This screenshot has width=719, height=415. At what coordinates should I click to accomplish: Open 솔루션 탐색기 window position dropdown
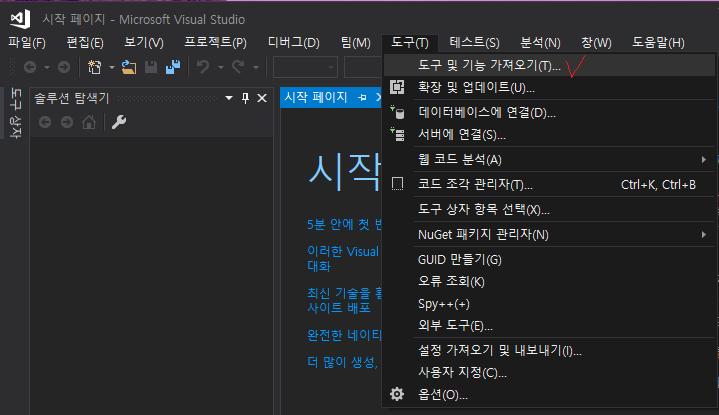[x=229, y=98]
